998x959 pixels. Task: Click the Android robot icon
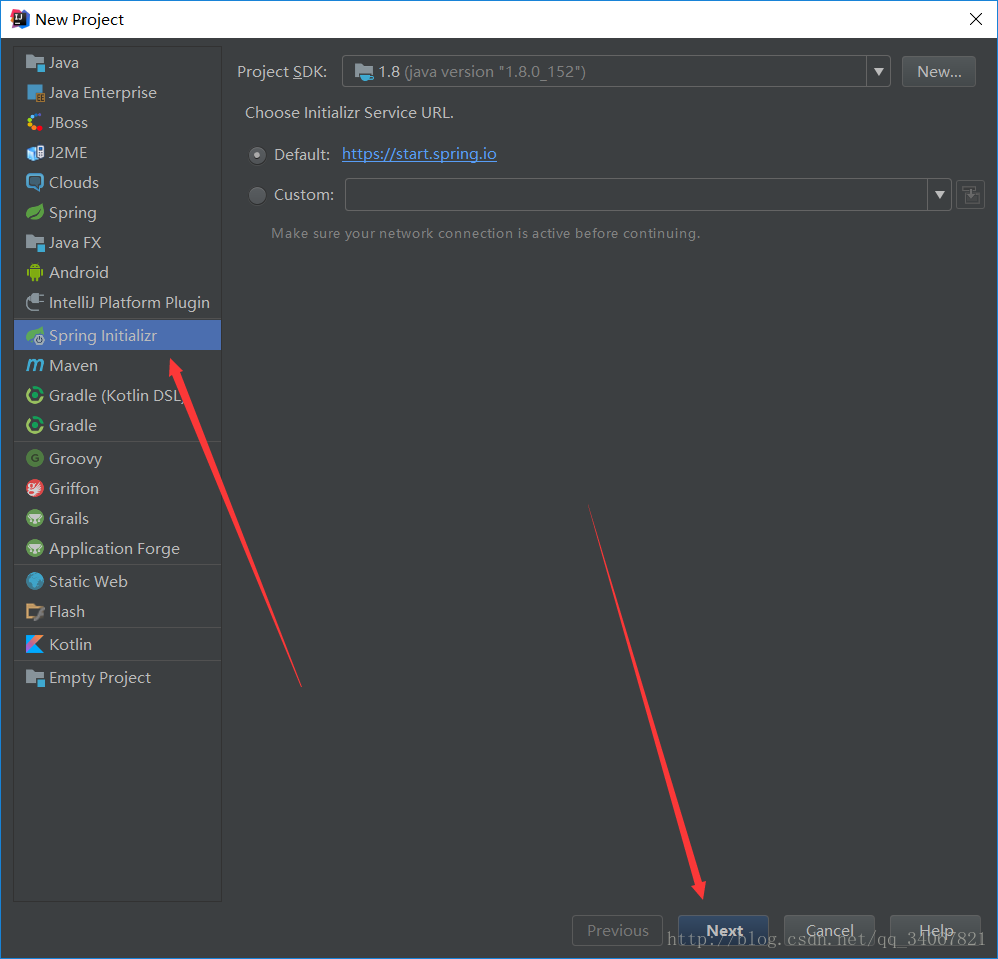[x=35, y=272]
